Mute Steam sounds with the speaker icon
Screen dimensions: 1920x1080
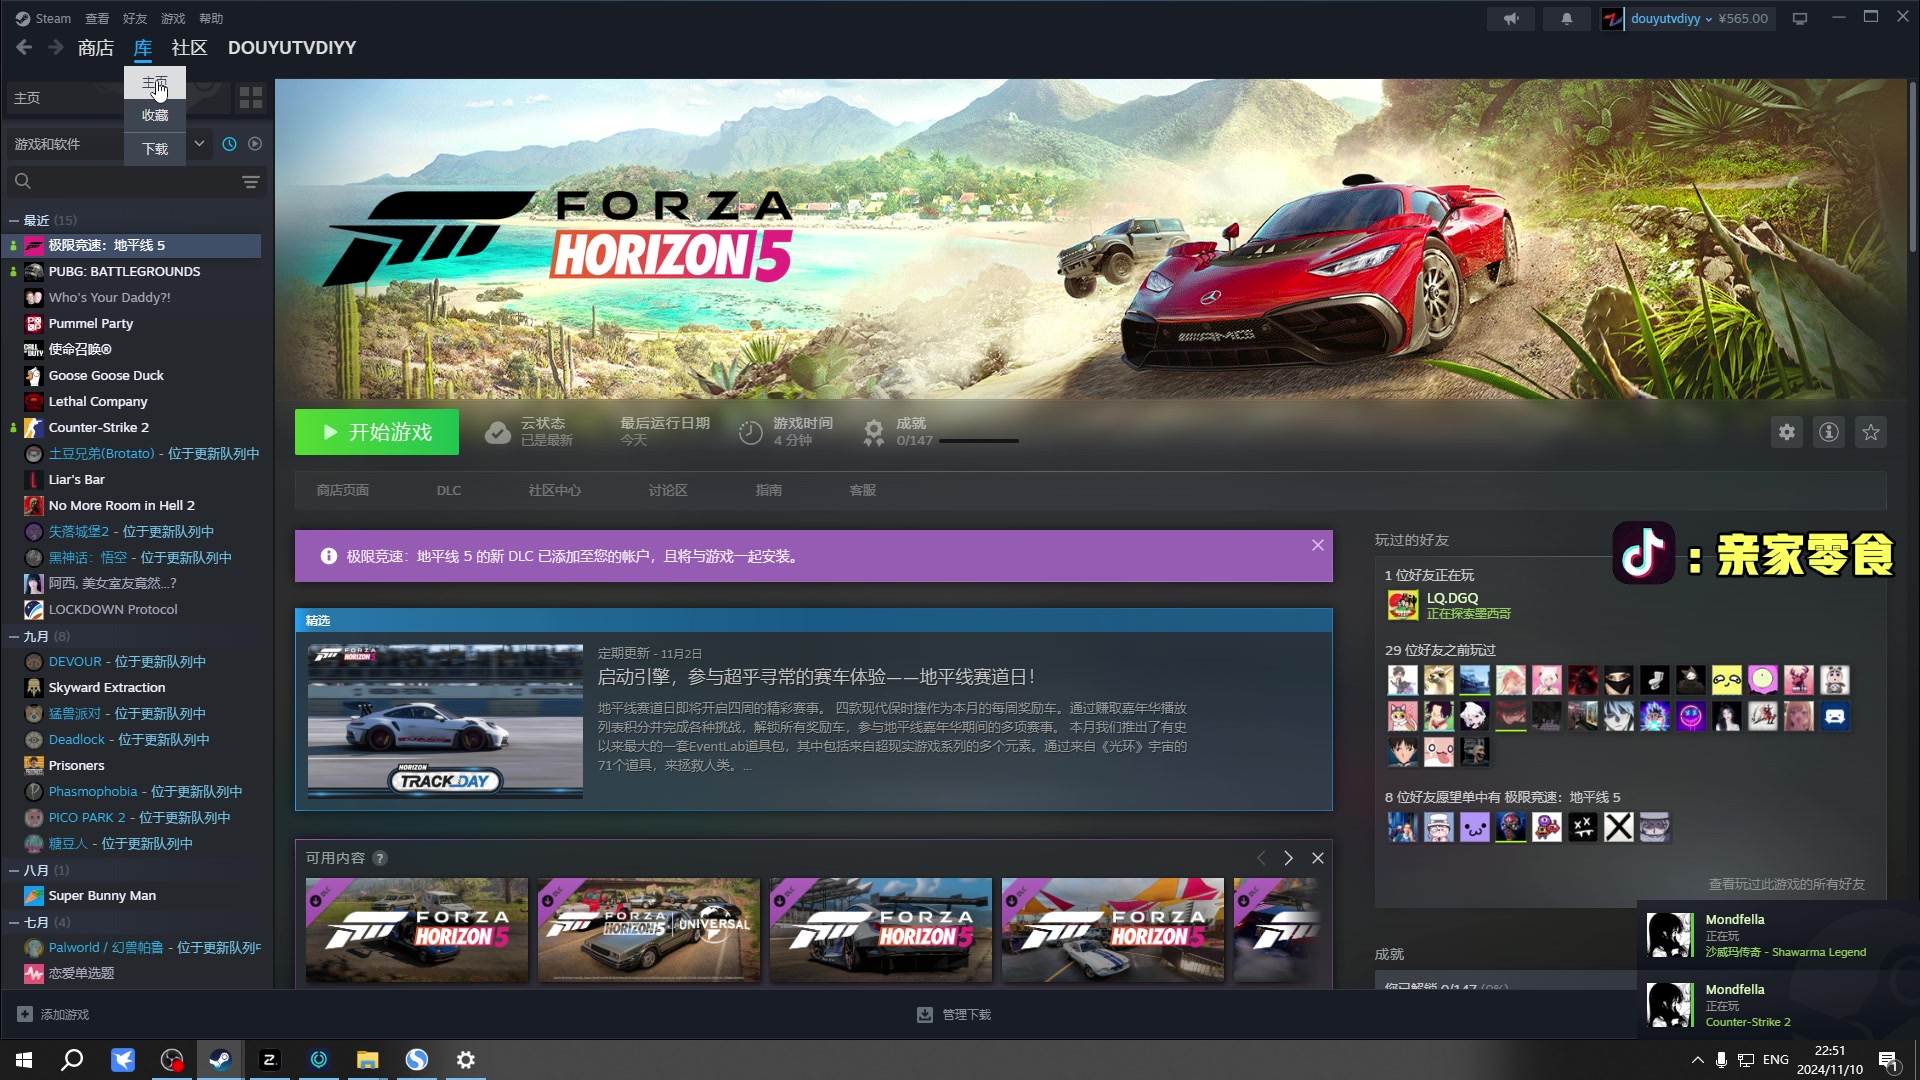pyautogui.click(x=1511, y=18)
